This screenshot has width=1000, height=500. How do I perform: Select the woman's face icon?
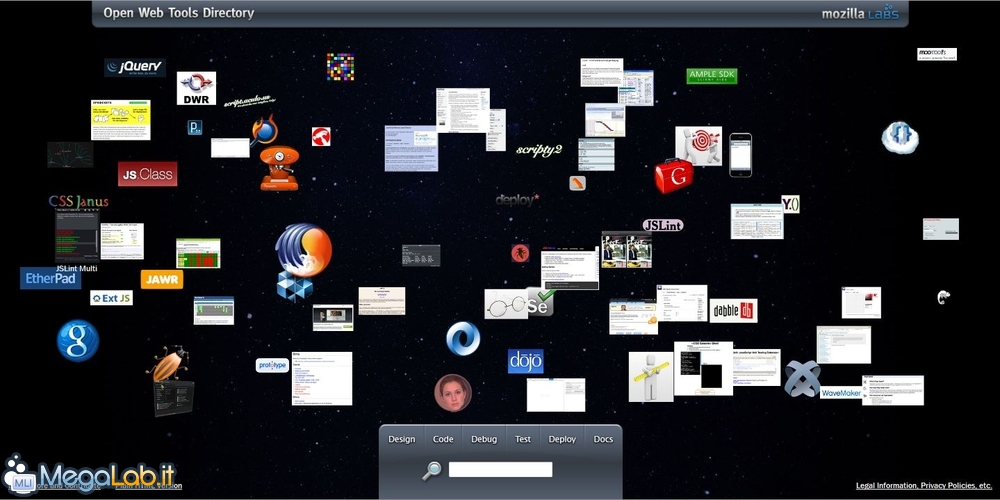click(x=453, y=393)
